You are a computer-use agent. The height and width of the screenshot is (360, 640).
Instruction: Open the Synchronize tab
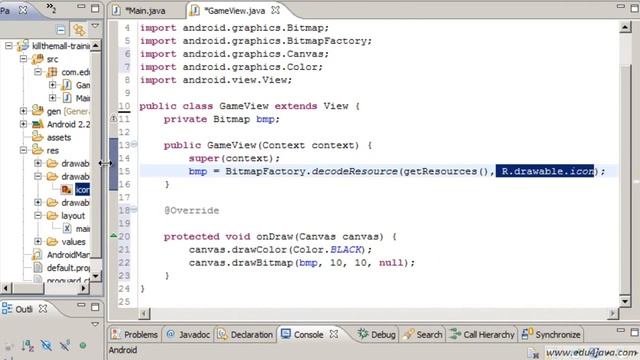pos(551,335)
